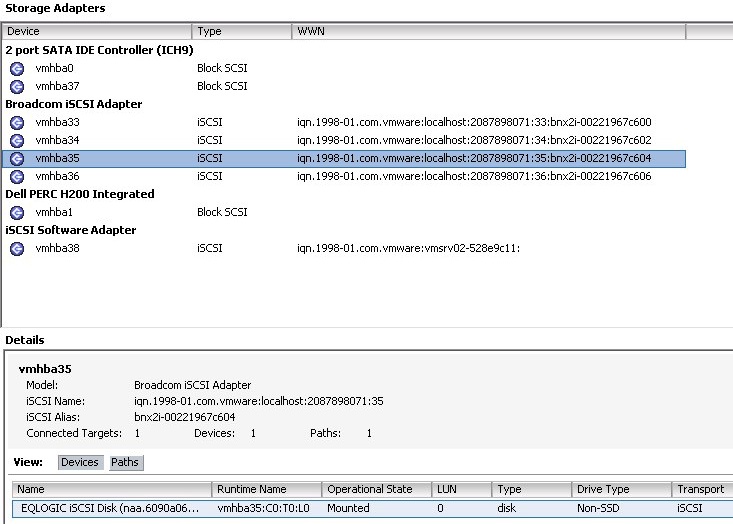Select the vmhba35 adapter name in list
Viewport: 733px width, 524px height.
pos(57,158)
